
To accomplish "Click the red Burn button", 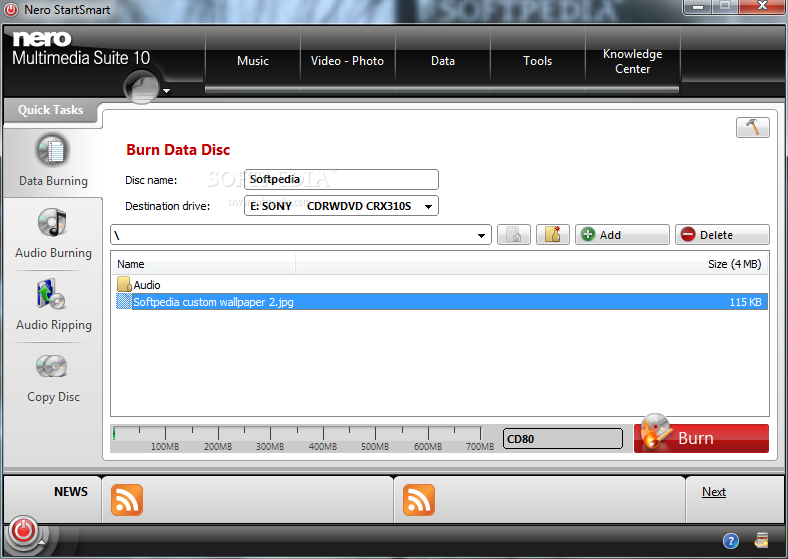I will [702, 438].
